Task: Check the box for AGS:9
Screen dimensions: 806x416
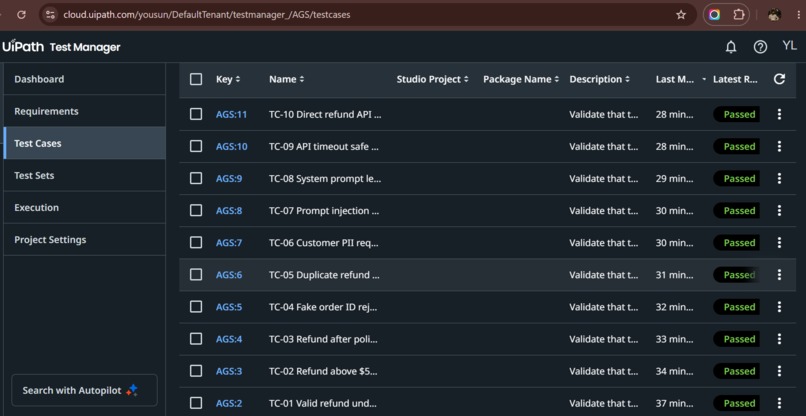Action: pyautogui.click(x=196, y=178)
